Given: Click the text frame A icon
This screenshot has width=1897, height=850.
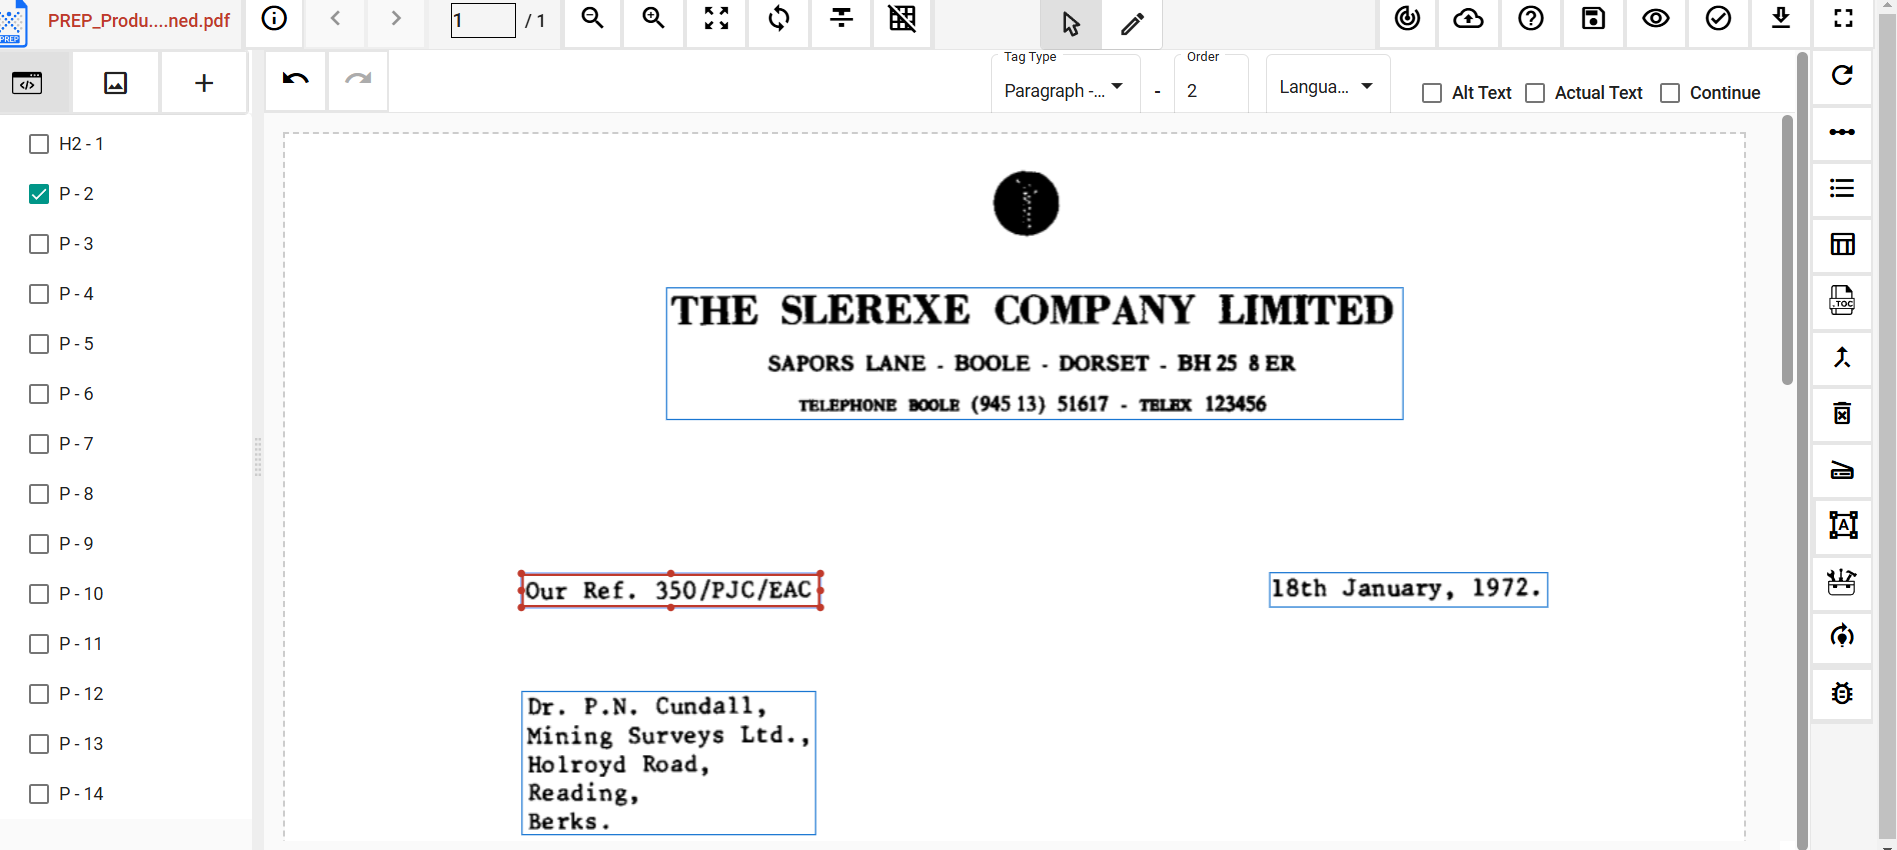Looking at the screenshot, I should click(1842, 525).
